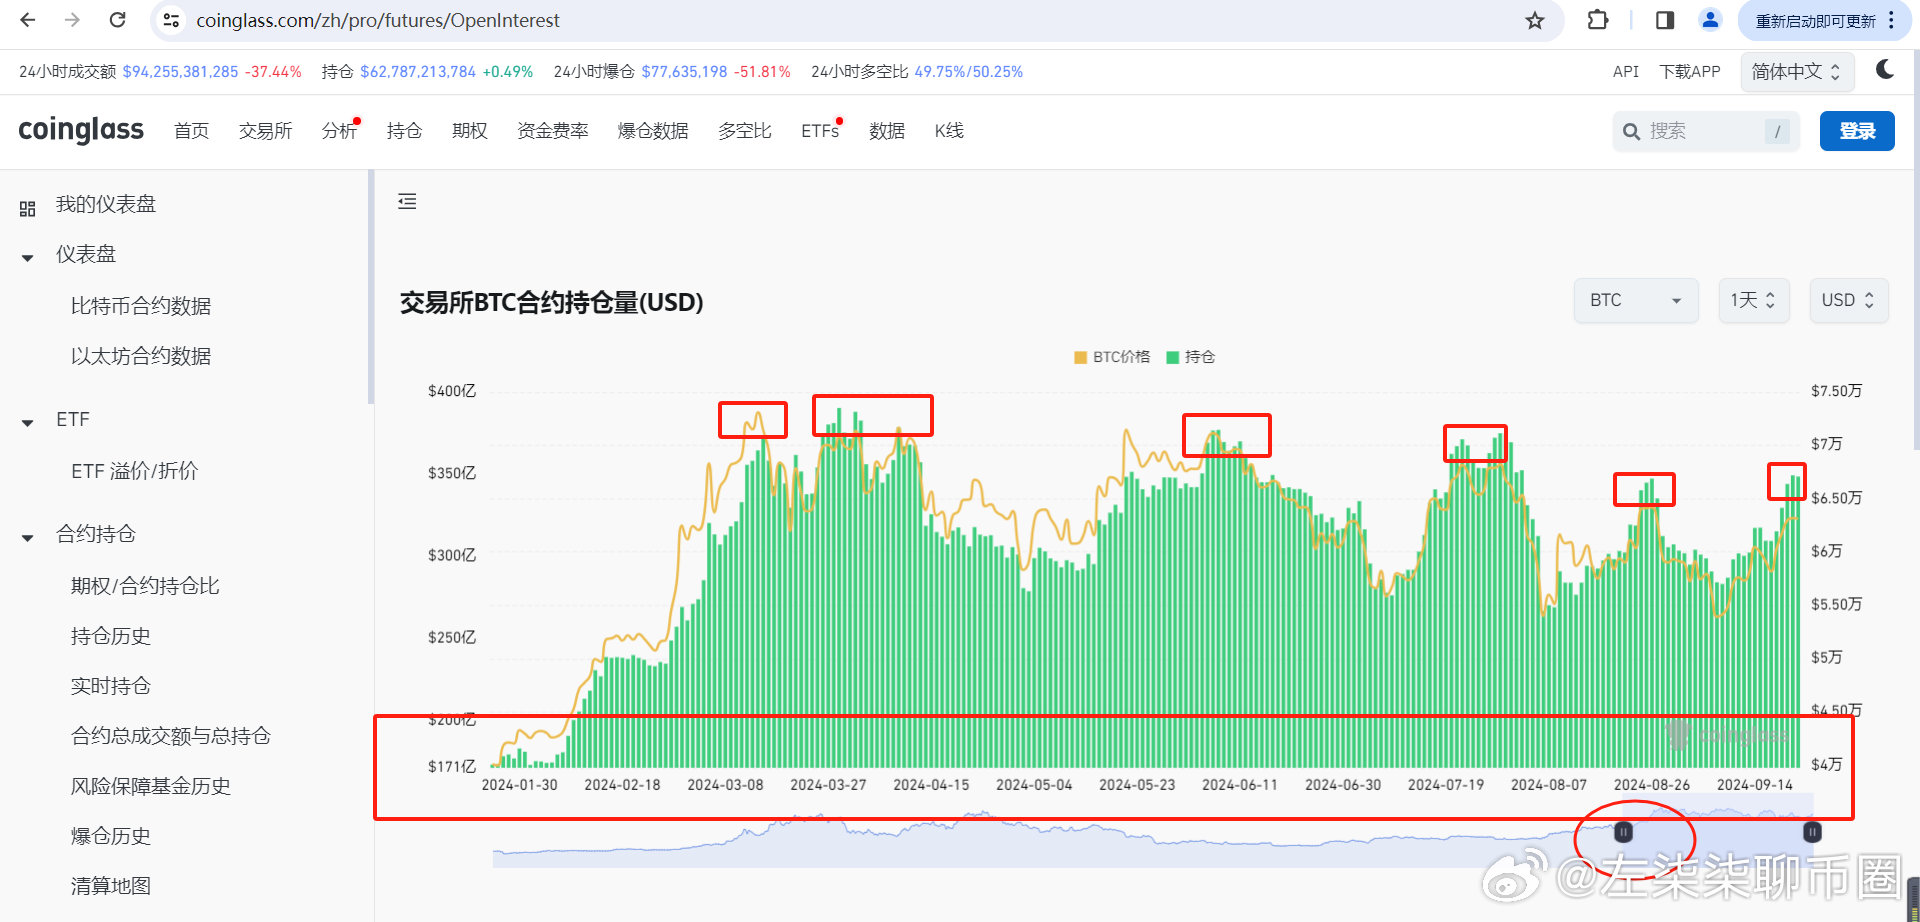
Task: Open the USD unit dropdown
Action: pos(1848,300)
